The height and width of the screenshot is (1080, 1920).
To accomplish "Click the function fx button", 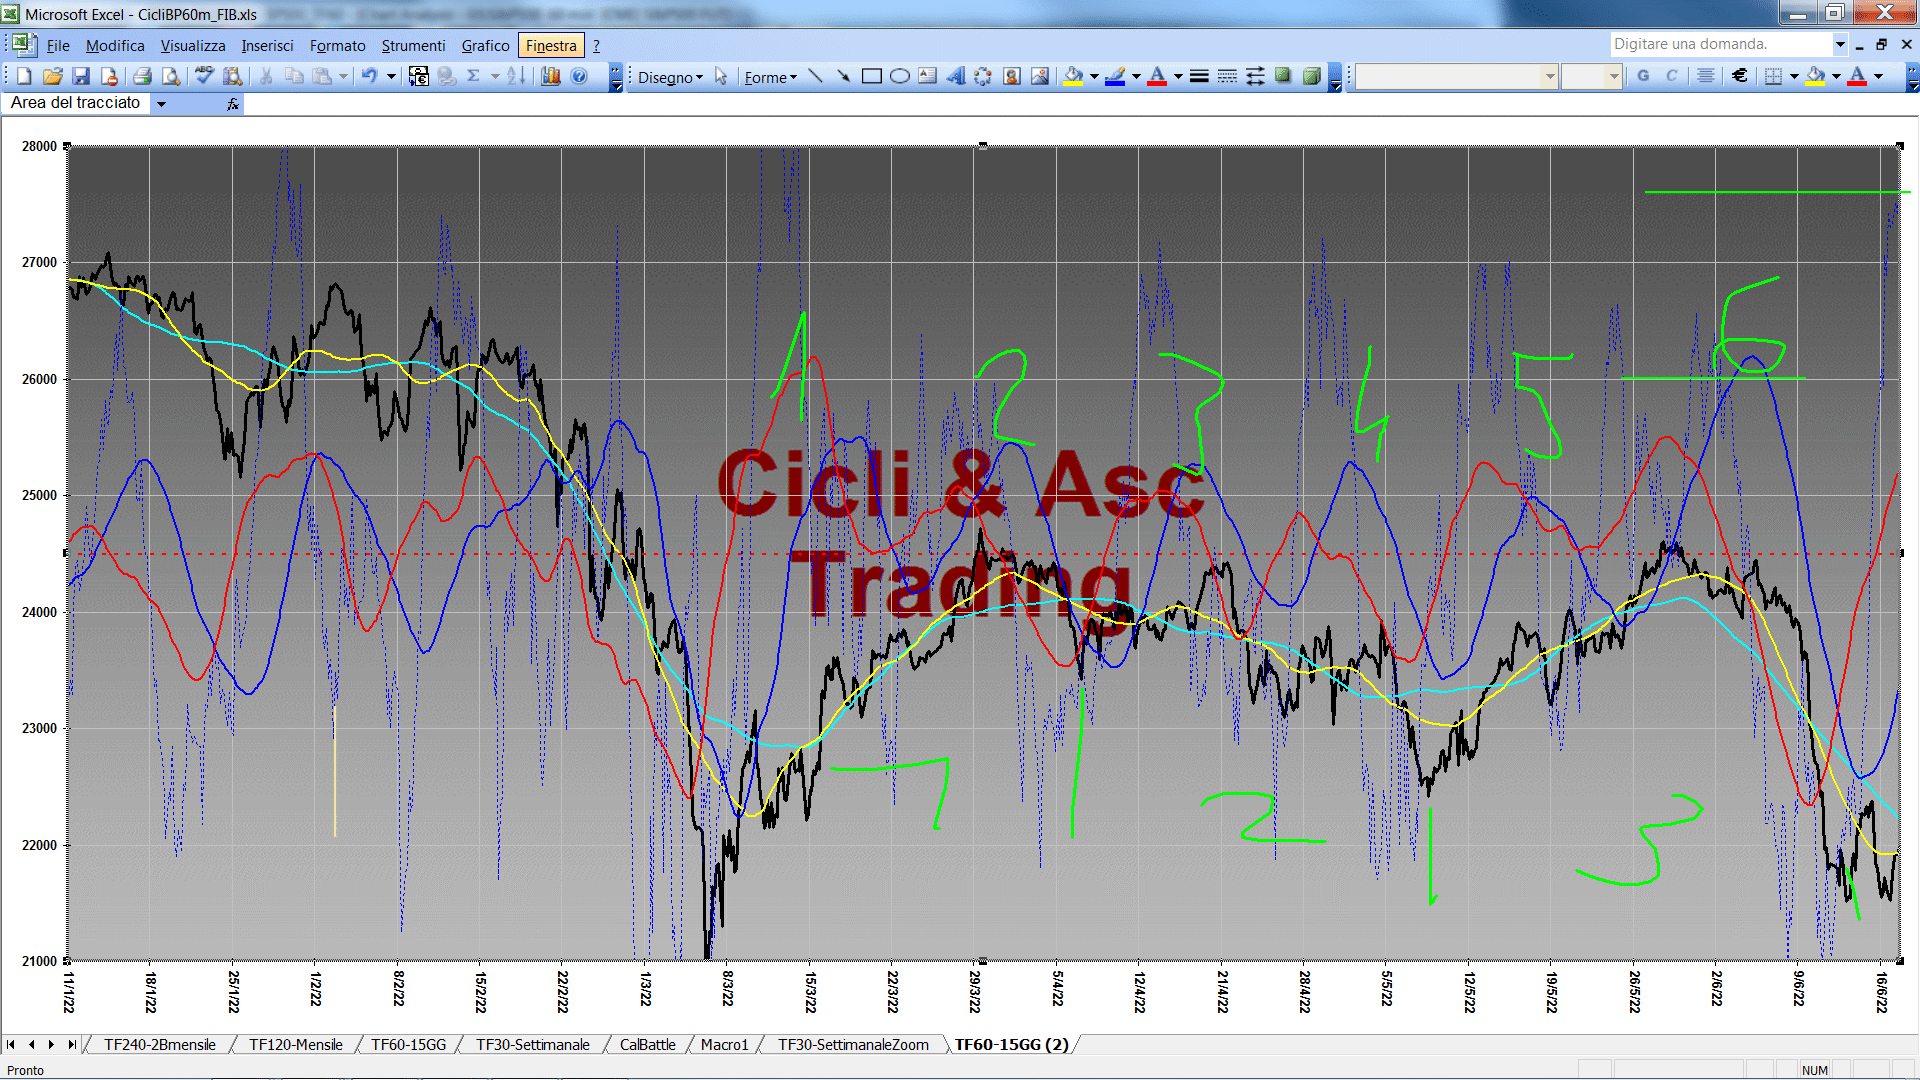I will (233, 103).
